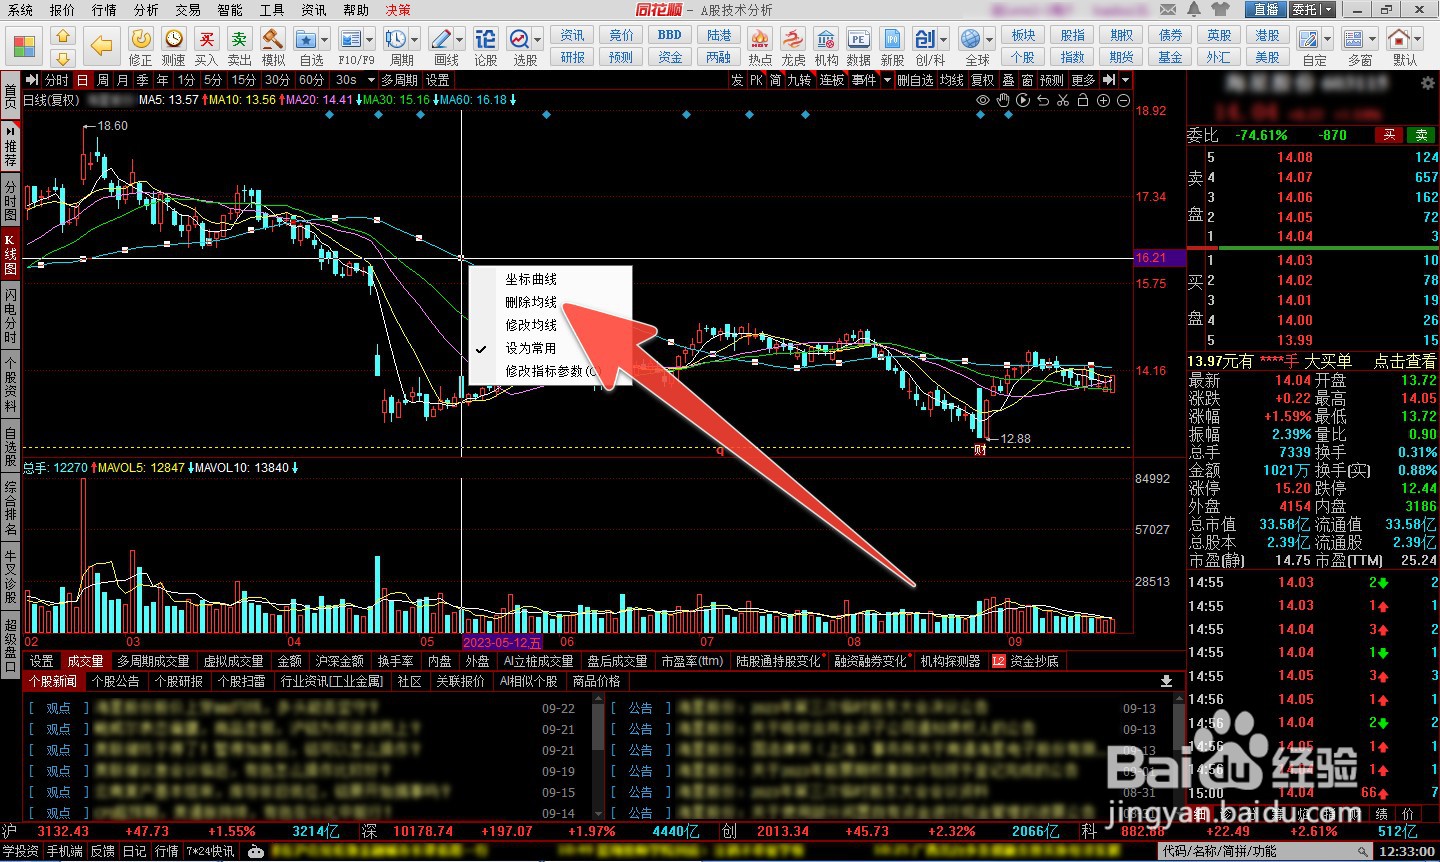Select the 周 weekly period tab
The width and height of the screenshot is (1440, 862).
coord(103,80)
